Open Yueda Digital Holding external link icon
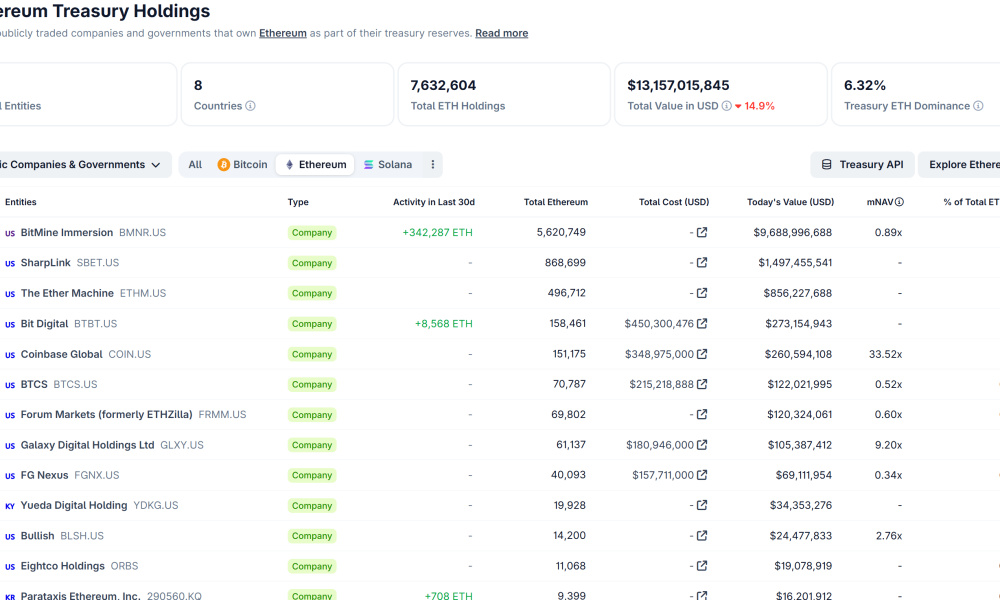The width and height of the screenshot is (1000, 600). pyautogui.click(x=702, y=505)
